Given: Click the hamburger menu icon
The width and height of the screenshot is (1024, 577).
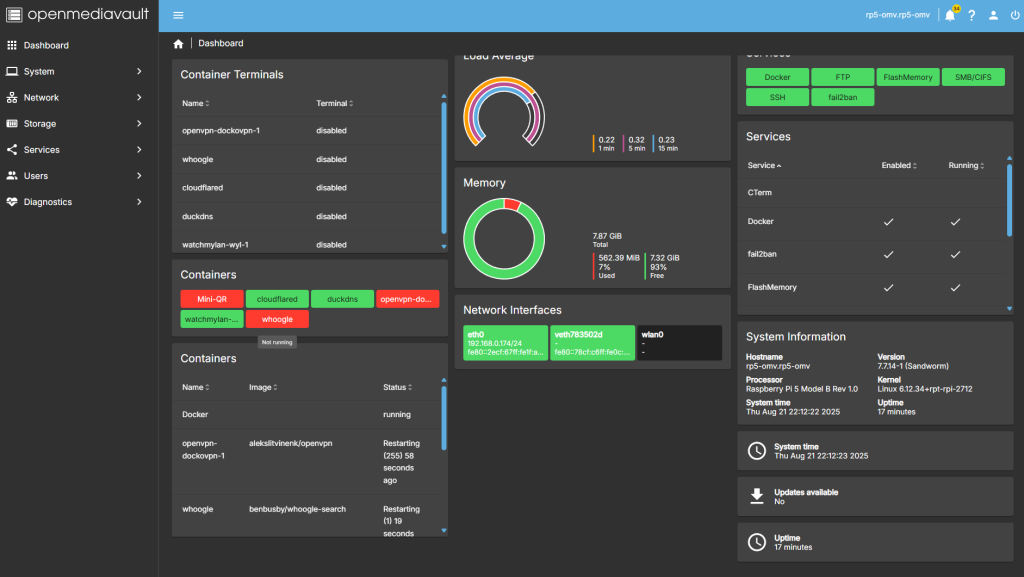Looking at the screenshot, I should (x=178, y=15).
